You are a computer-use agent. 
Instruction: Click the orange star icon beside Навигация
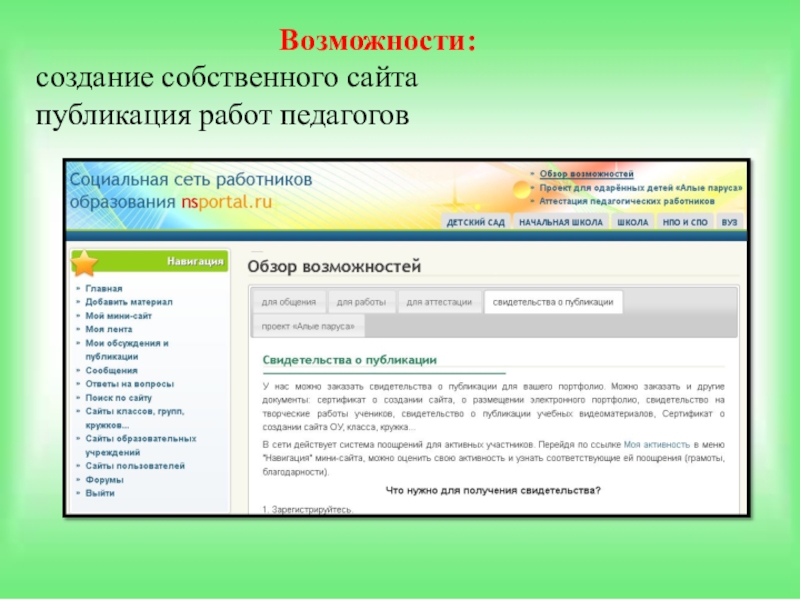(x=84, y=263)
